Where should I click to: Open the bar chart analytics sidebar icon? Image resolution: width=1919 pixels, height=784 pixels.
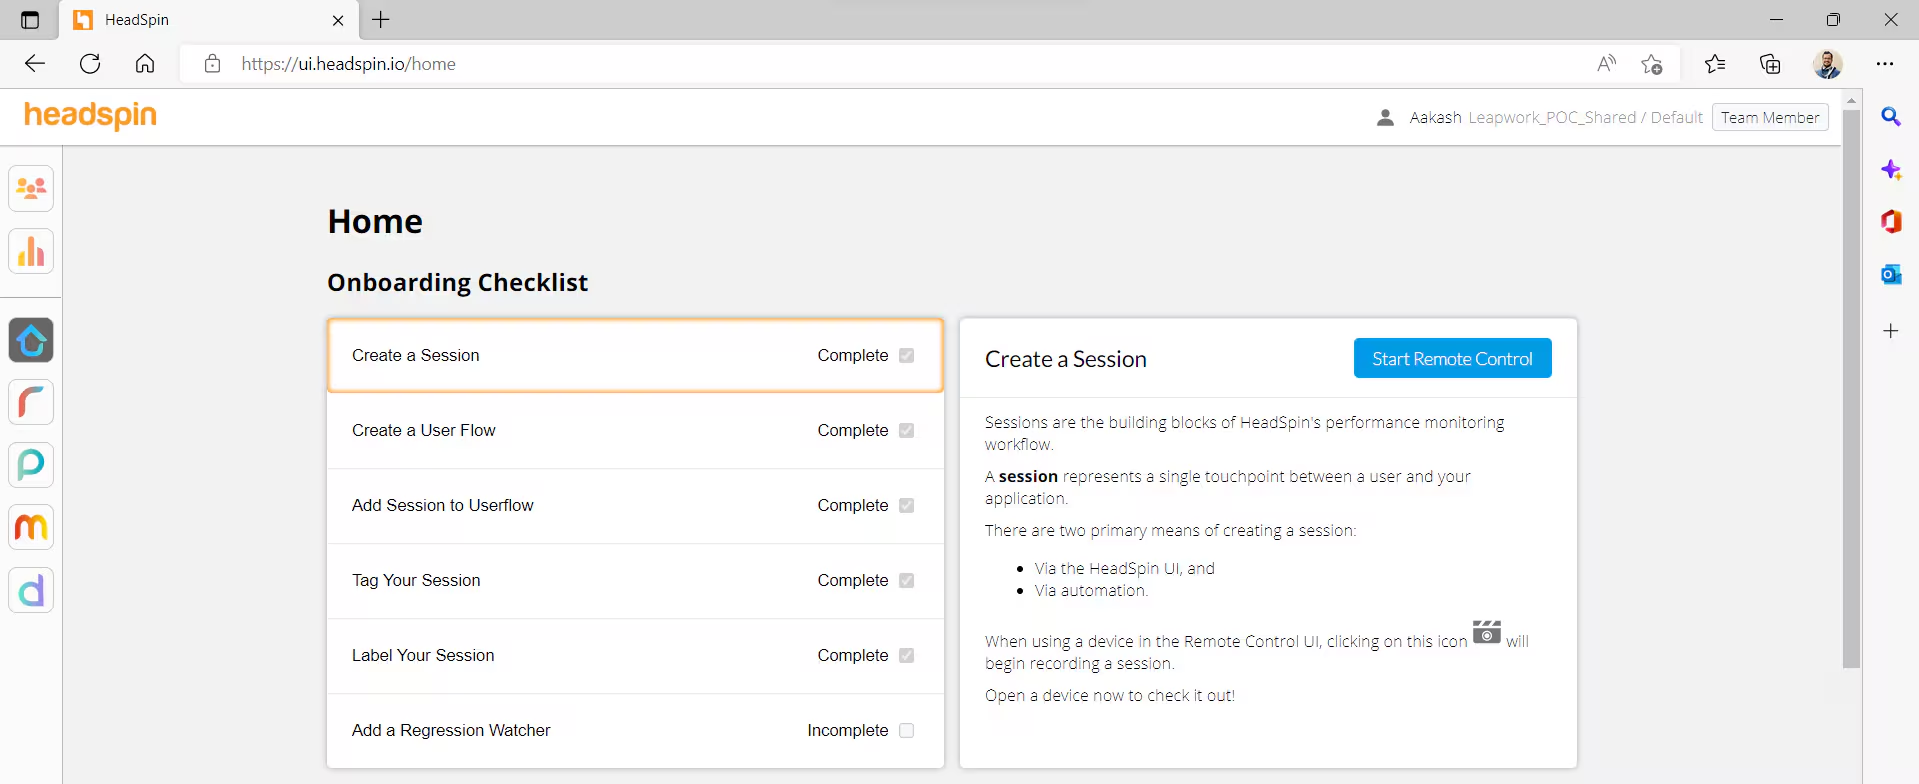[x=31, y=252]
